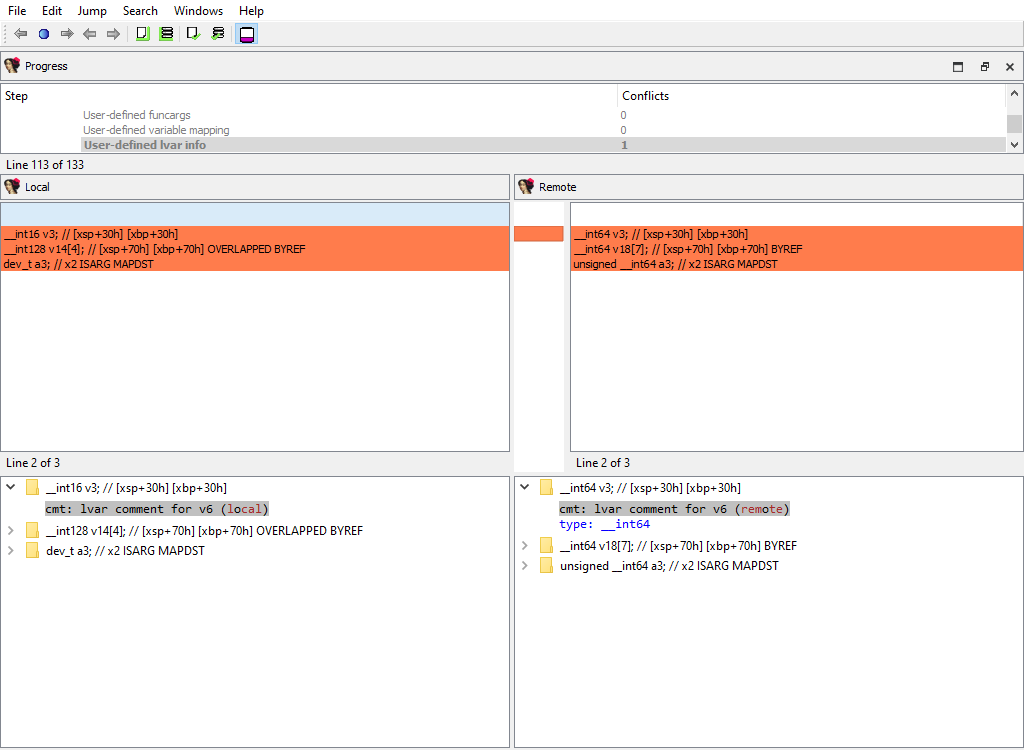Click the single page icon with green checkmark
This screenshot has height=750, width=1024.
pos(194,34)
